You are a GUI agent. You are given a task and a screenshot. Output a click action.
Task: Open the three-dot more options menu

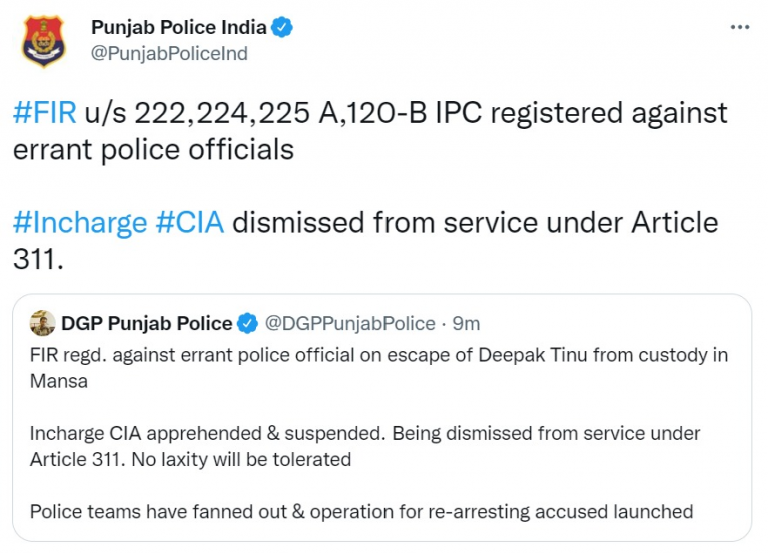click(x=740, y=27)
